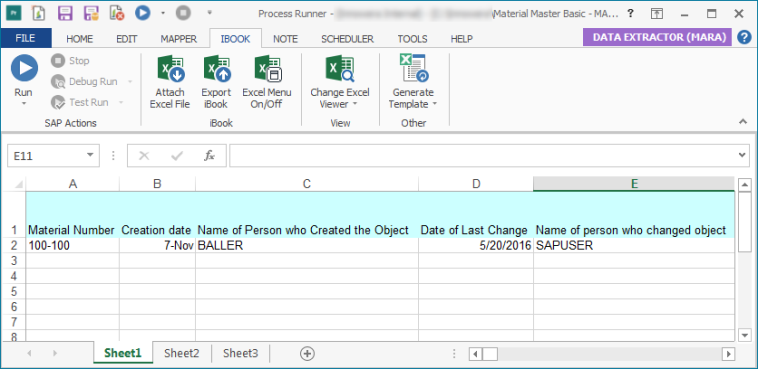This screenshot has width=758, height=369.
Task: Open the SCHEDULER tab
Action: tap(348, 39)
